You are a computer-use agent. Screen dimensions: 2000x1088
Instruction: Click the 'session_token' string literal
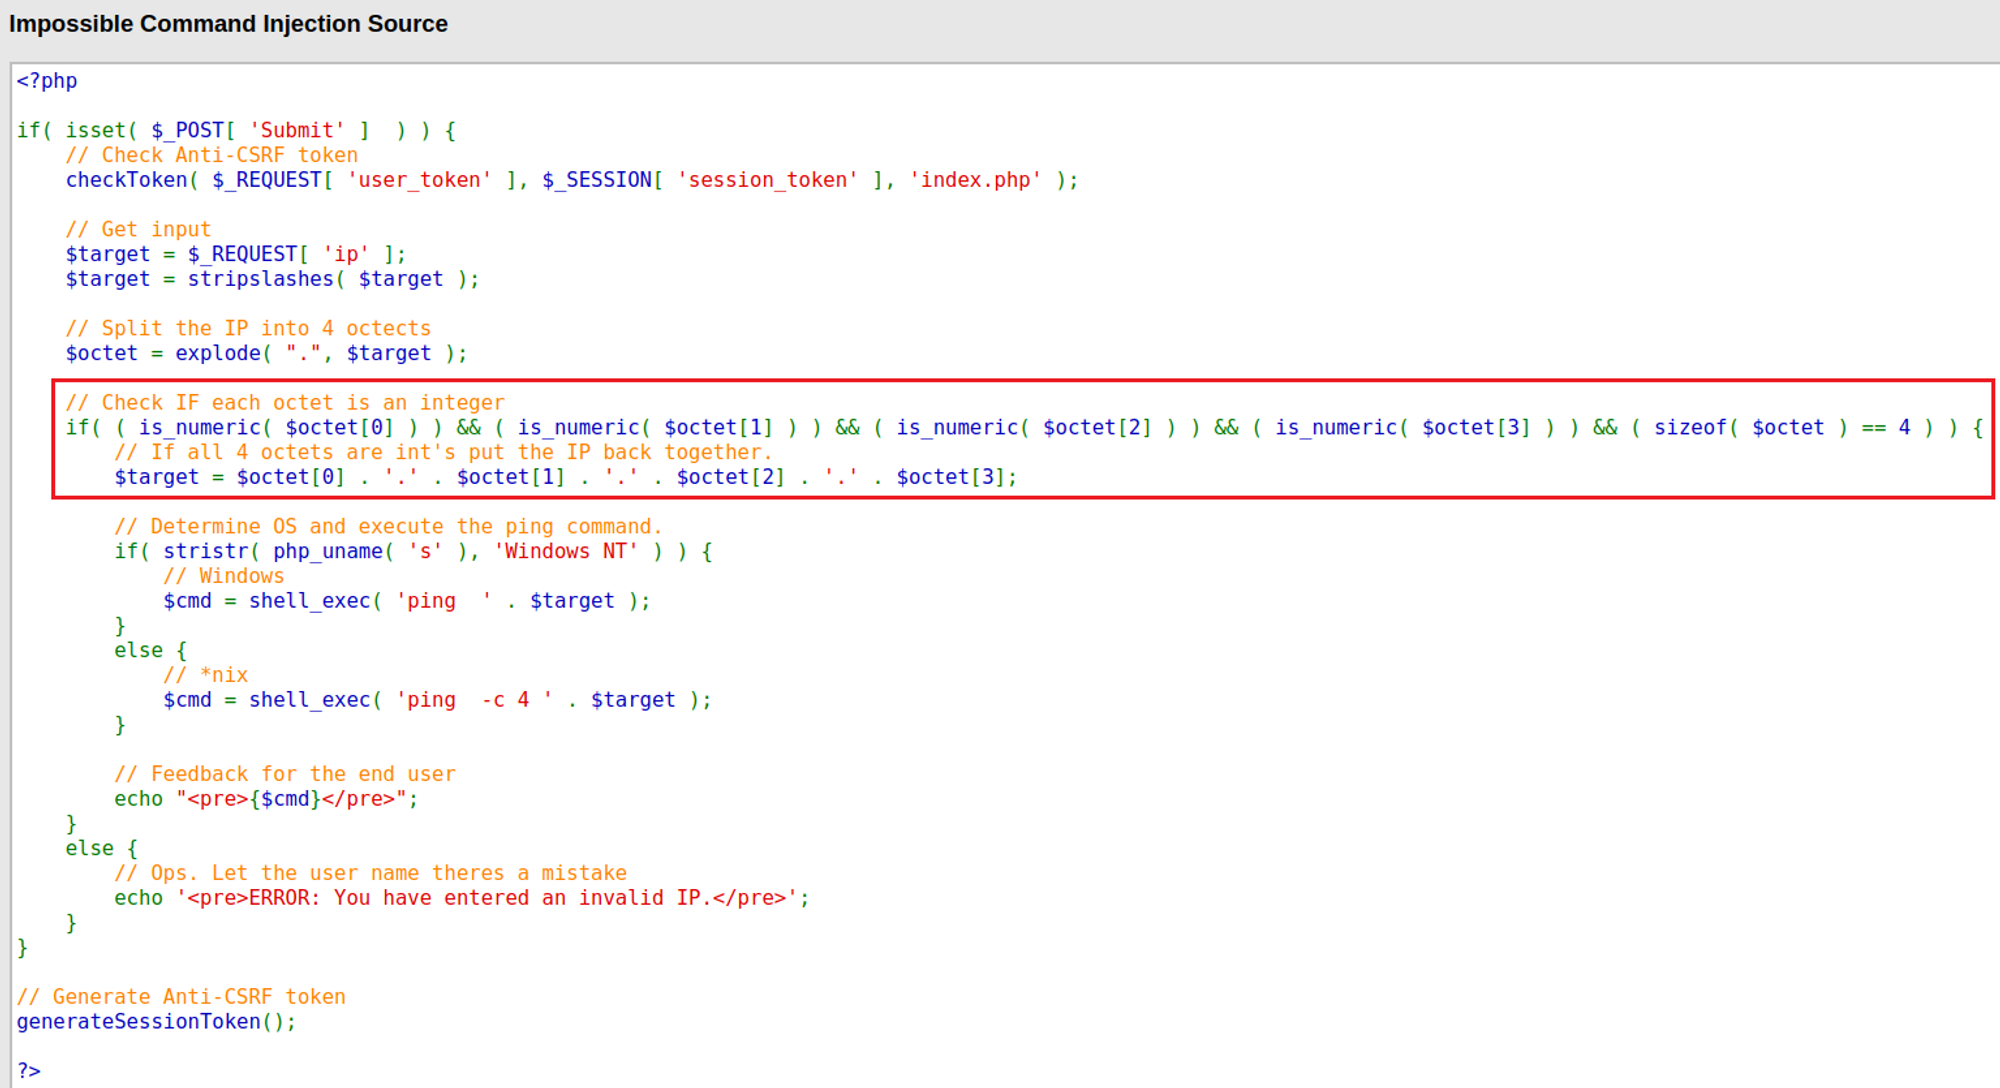tap(767, 180)
